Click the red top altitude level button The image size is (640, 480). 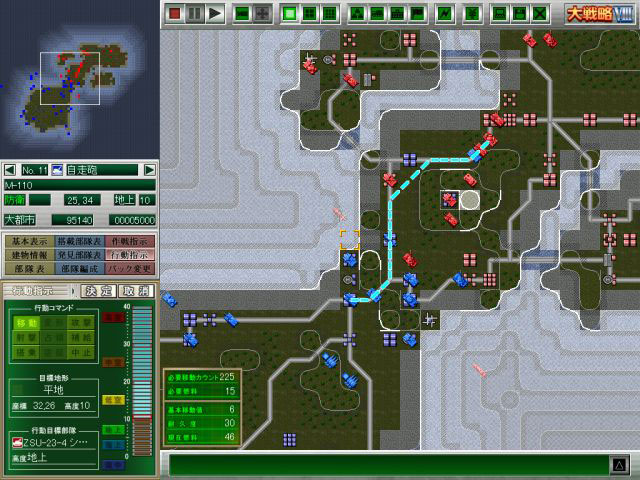[113, 318]
